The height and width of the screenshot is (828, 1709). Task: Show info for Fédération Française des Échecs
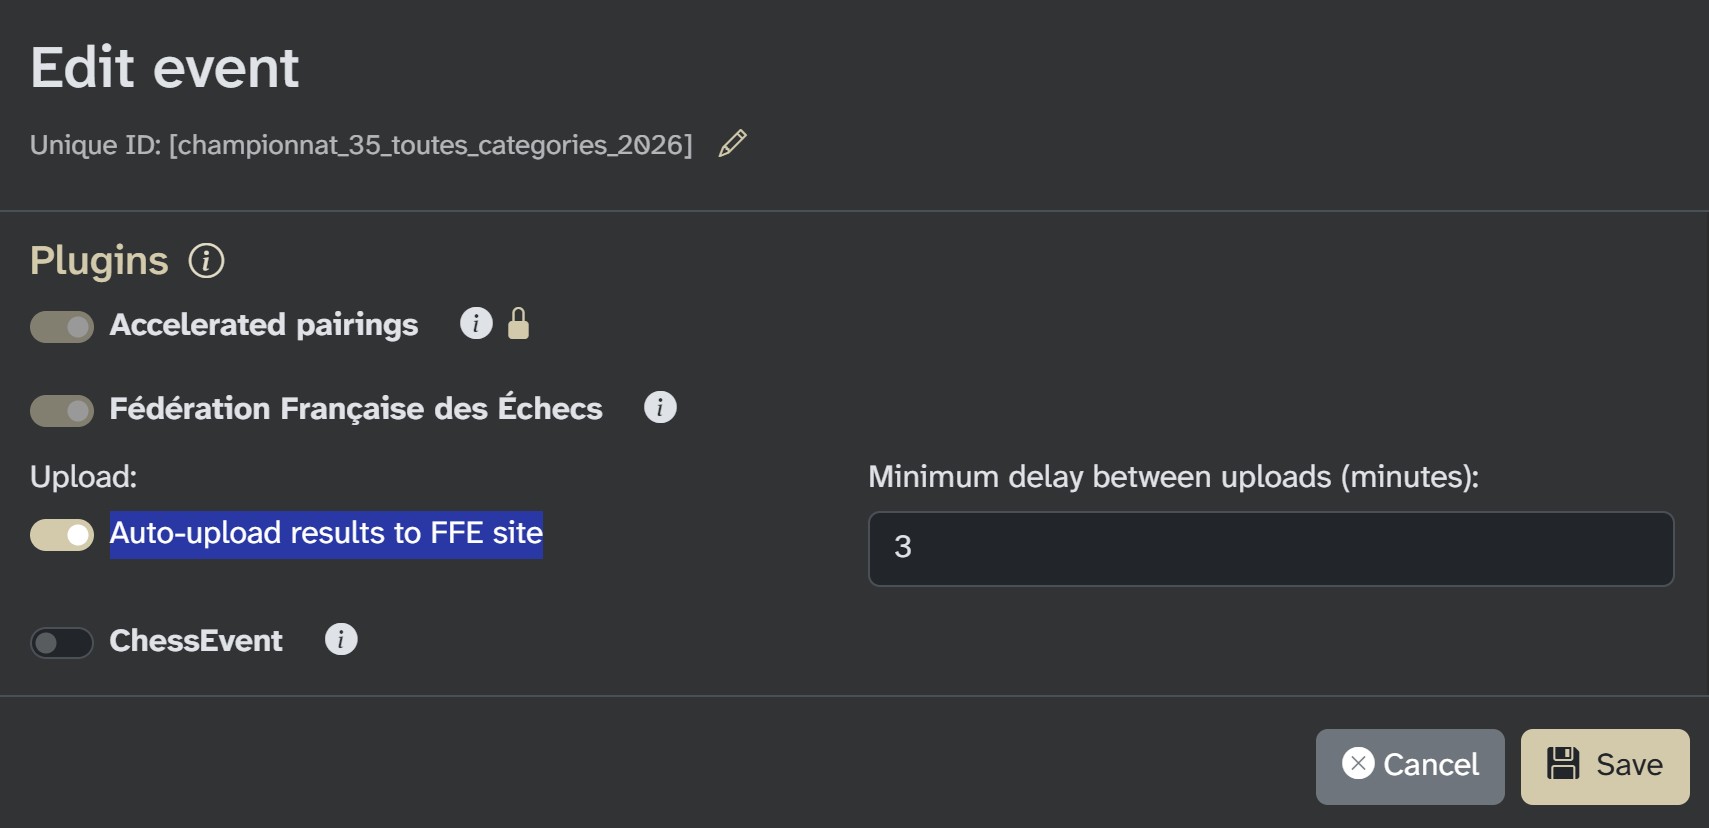pyautogui.click(x=661, y=407)
